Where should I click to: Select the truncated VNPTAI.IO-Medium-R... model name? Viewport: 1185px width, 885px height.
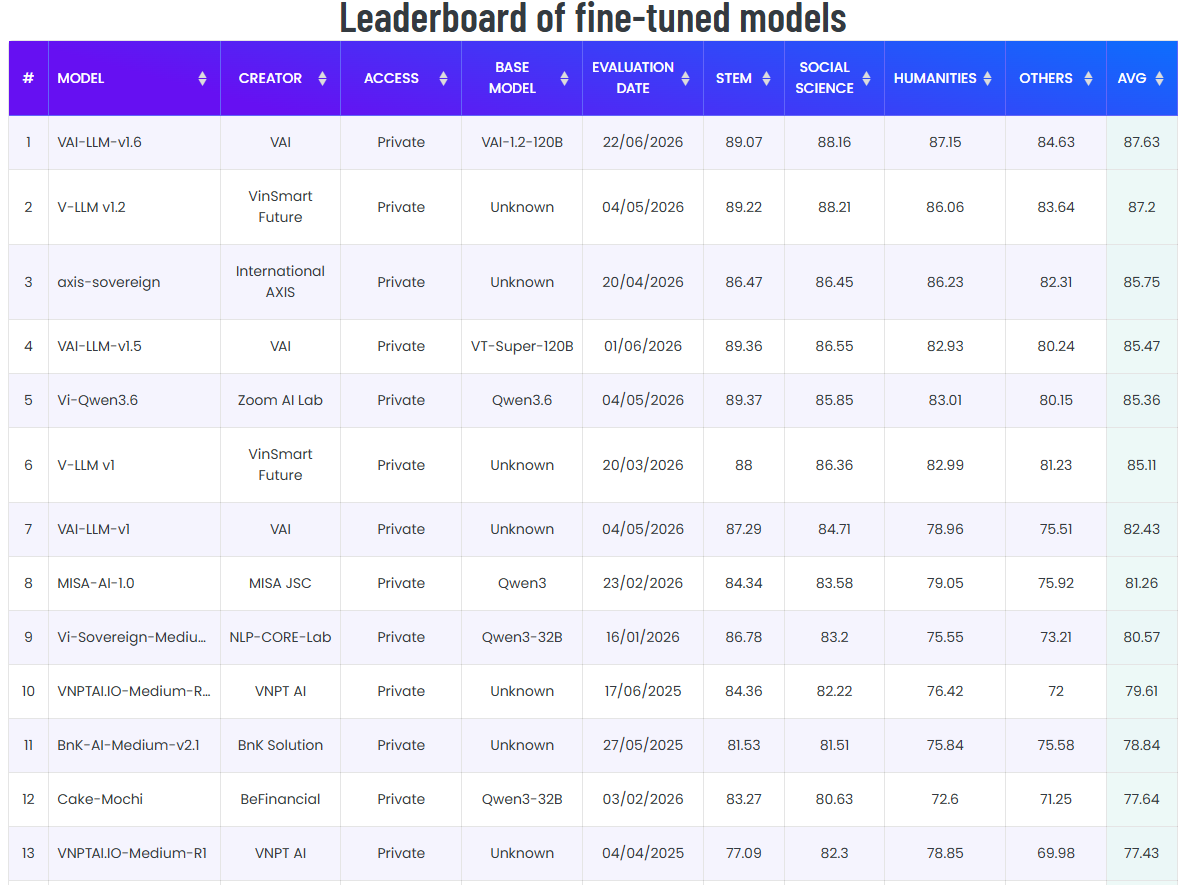134,691
